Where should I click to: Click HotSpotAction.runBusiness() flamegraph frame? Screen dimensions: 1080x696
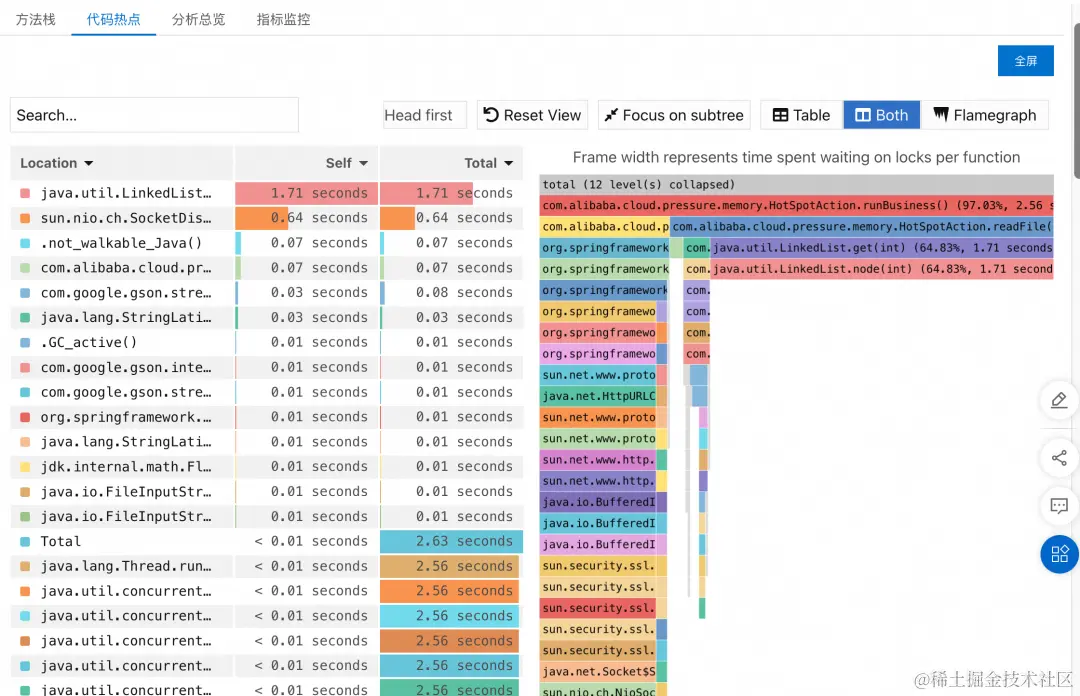coord(796,205)
